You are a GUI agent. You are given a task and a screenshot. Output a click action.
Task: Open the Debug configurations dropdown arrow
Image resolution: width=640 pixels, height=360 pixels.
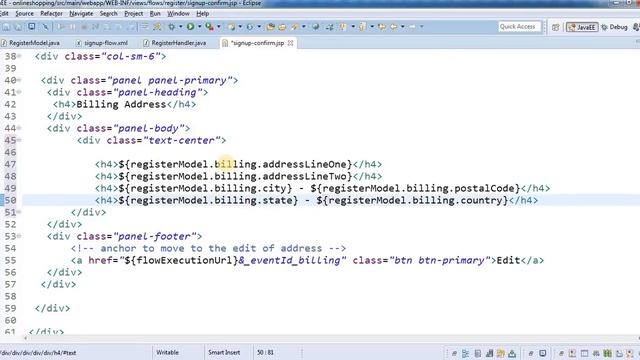point(180,27)
